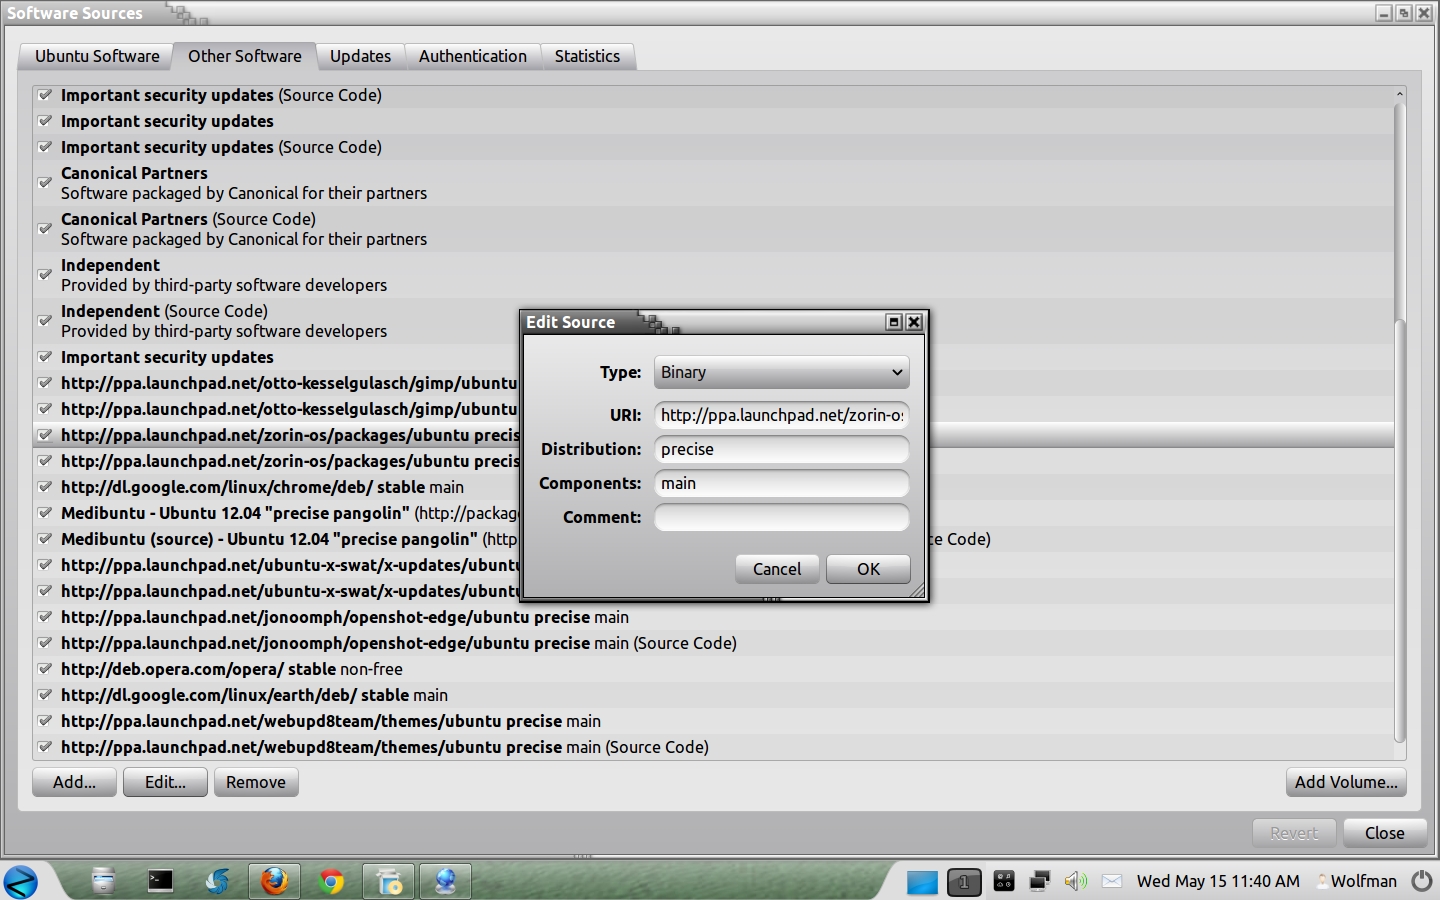The image size is (1440, 900).
Task: Open the mail envelope indicator
Action: tap(1111, 881)
